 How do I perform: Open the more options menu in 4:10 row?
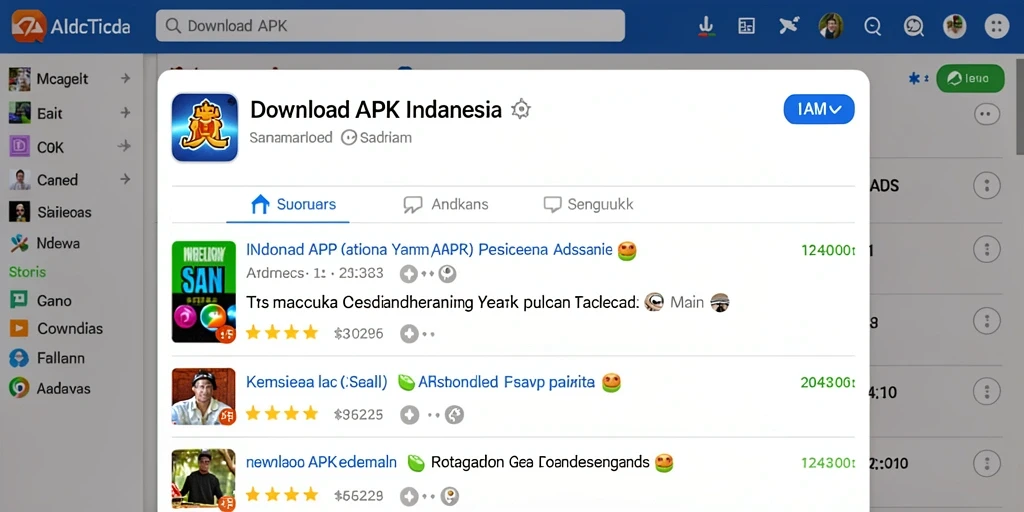click(x=987, y=392)
